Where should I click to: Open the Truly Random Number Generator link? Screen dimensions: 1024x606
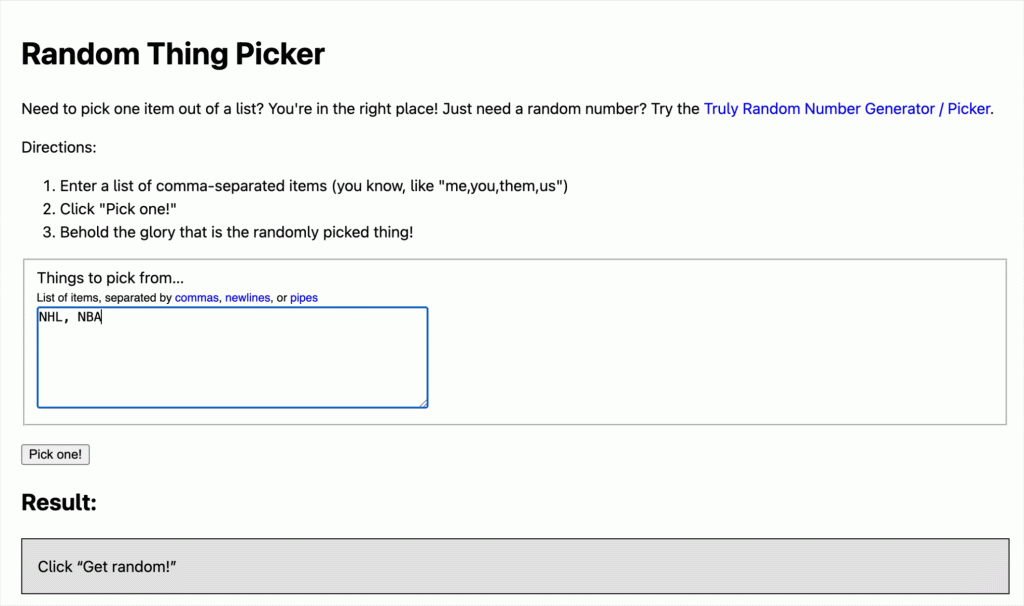(847, 108)
